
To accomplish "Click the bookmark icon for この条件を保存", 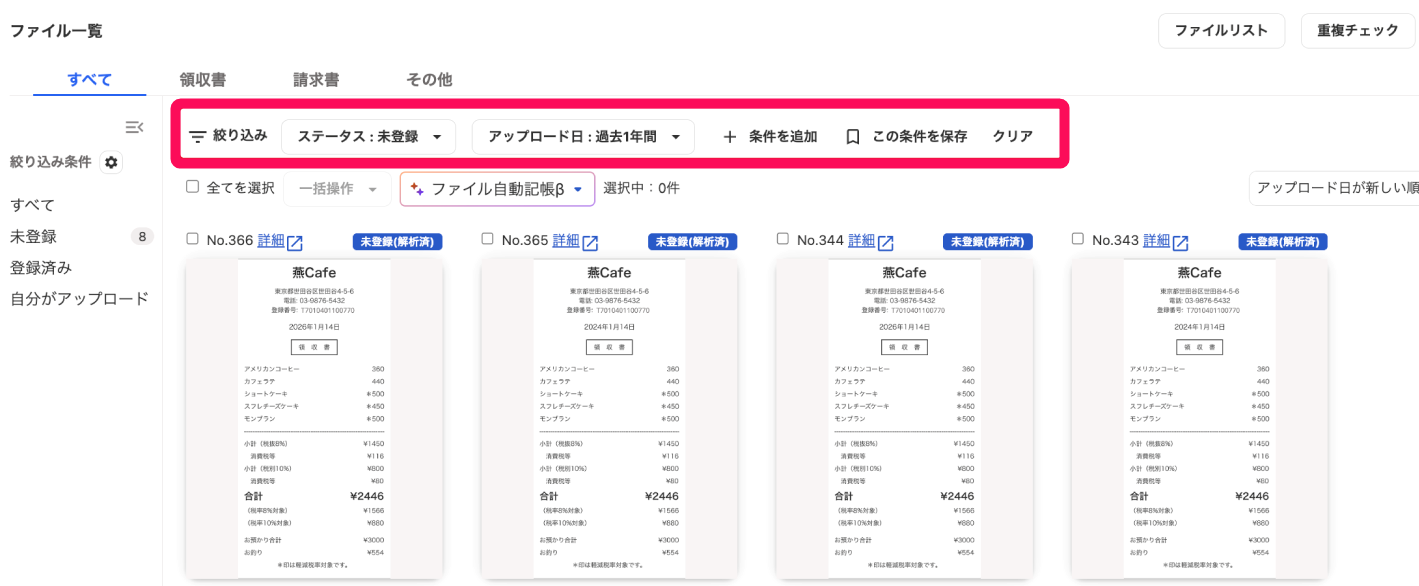I will click(853, 137).
